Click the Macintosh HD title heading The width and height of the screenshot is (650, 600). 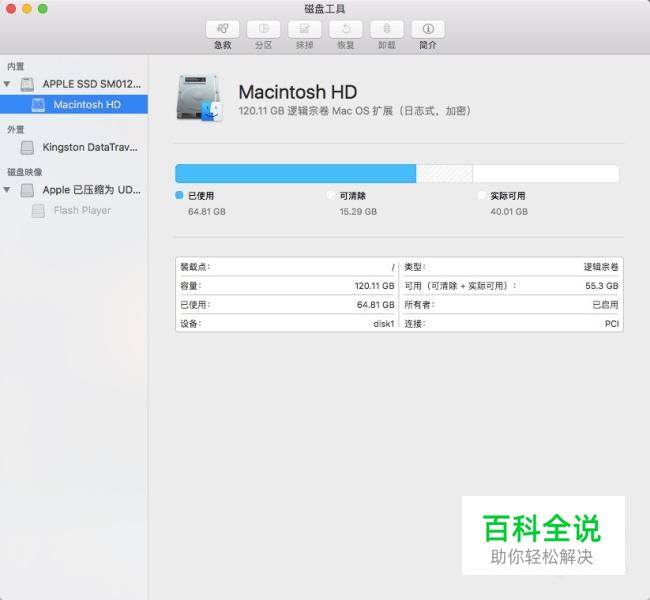(x=298, y=92)
